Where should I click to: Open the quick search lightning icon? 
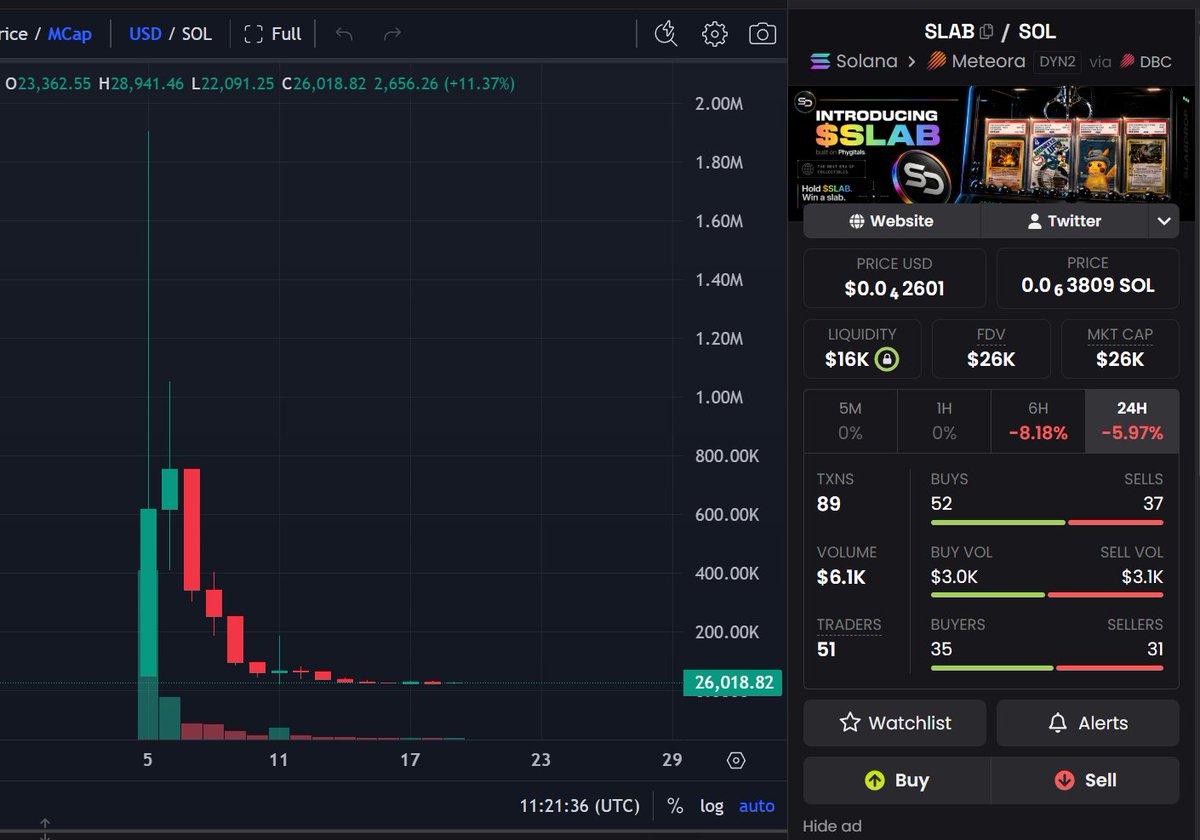coord(666,34)
